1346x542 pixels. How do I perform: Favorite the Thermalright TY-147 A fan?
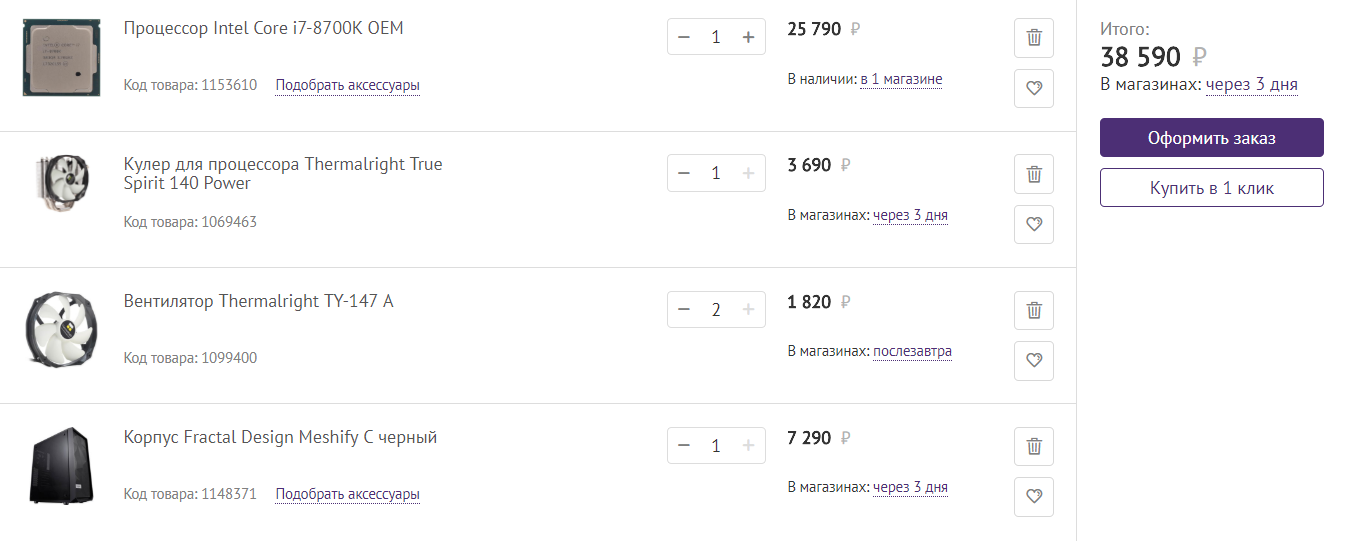coord(1034,360)
